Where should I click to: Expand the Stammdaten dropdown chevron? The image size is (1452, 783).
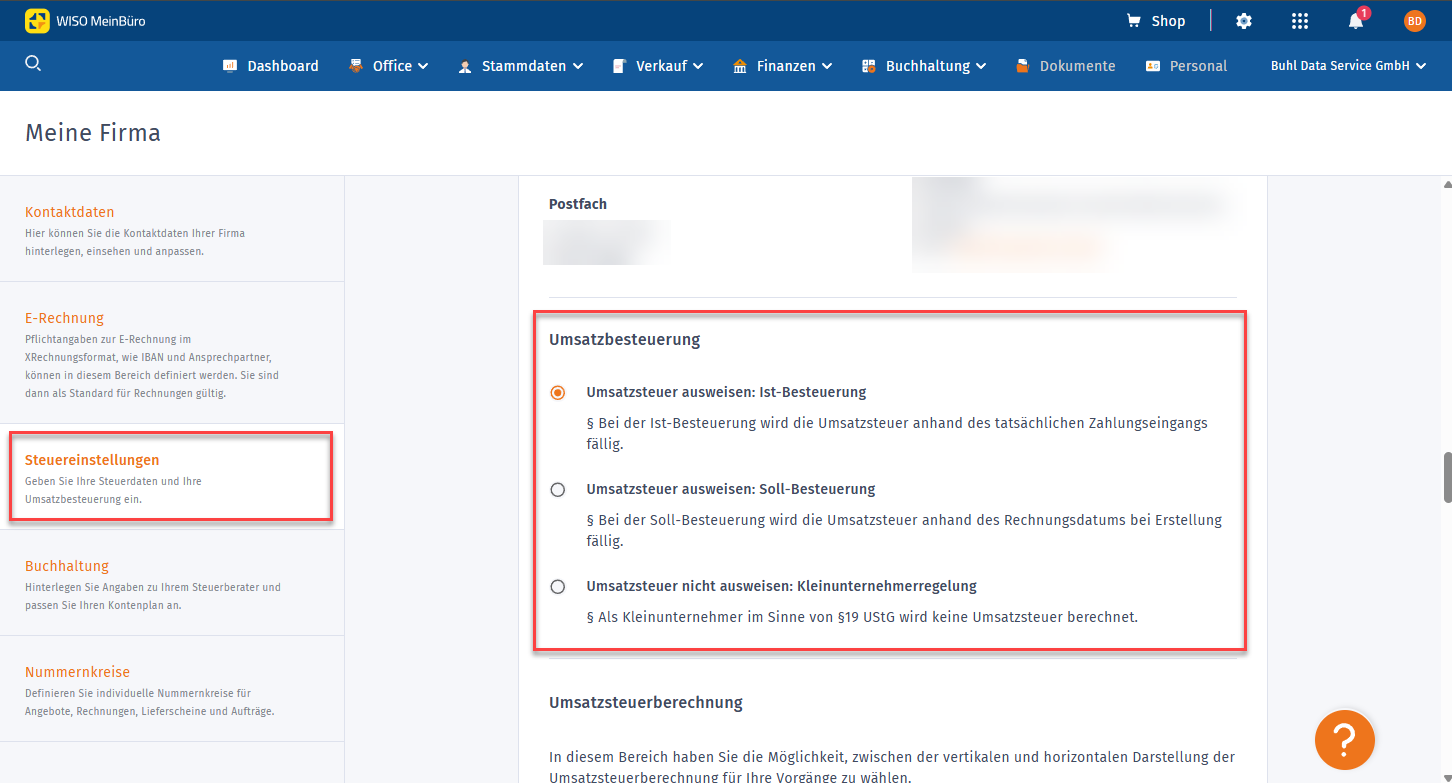[x=578, y=66]
